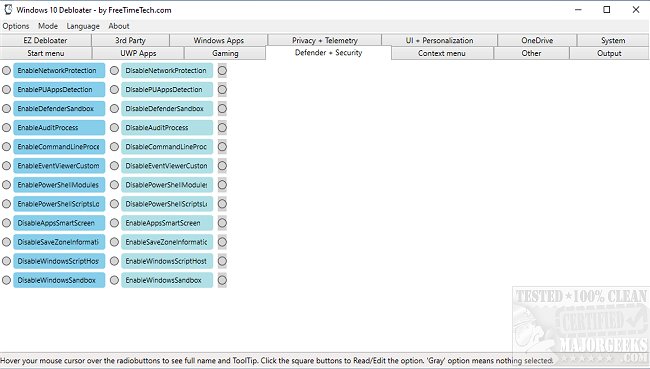
Task: Click the square edit button for the AuditProcess row
Action: [222, 128]
